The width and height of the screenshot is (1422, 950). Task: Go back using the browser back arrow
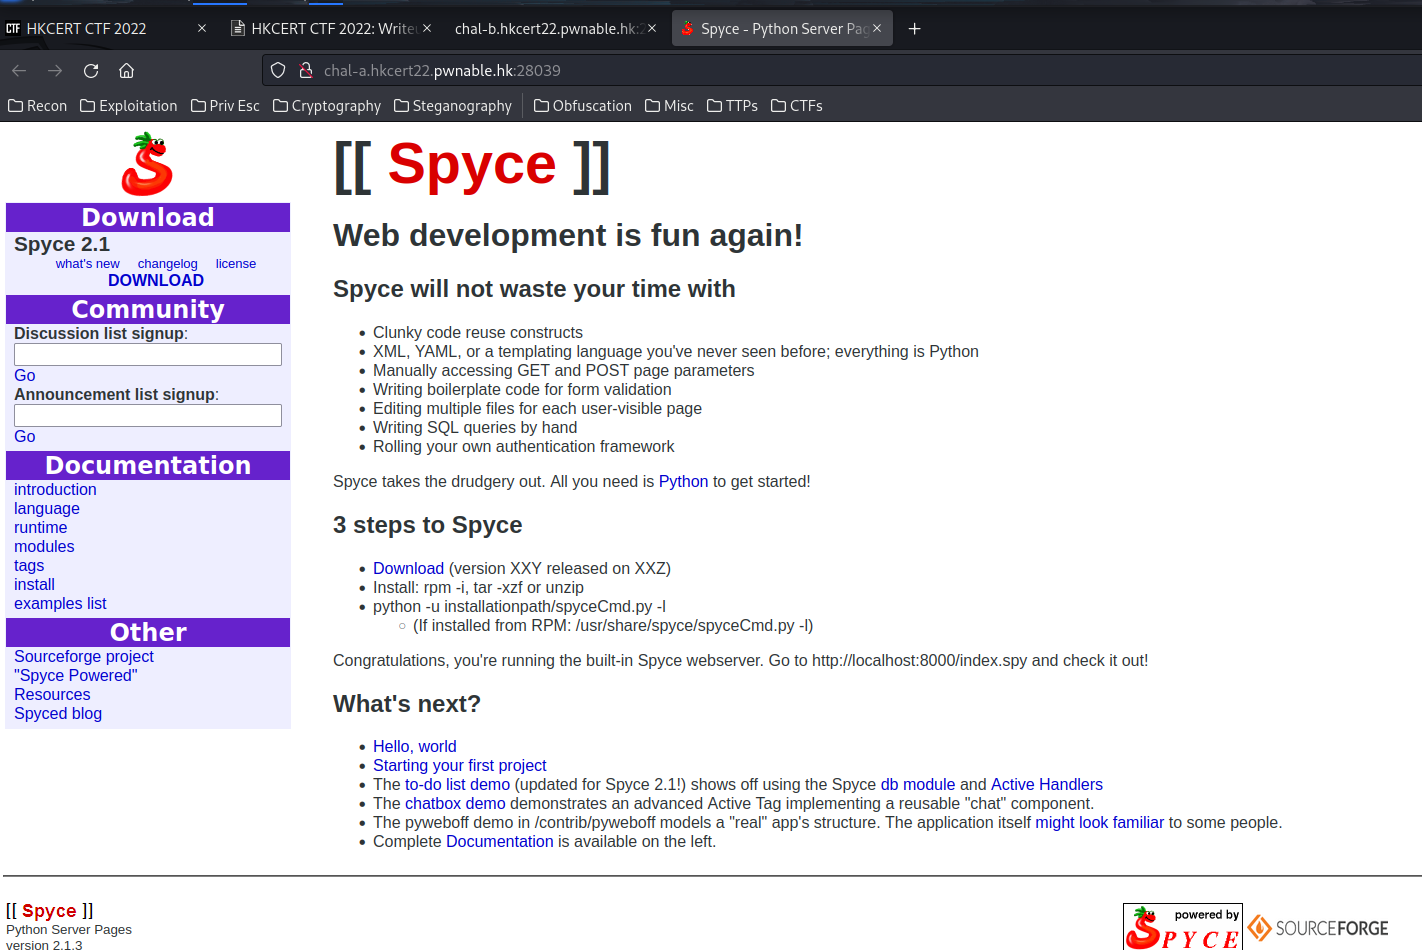(19, 70)
